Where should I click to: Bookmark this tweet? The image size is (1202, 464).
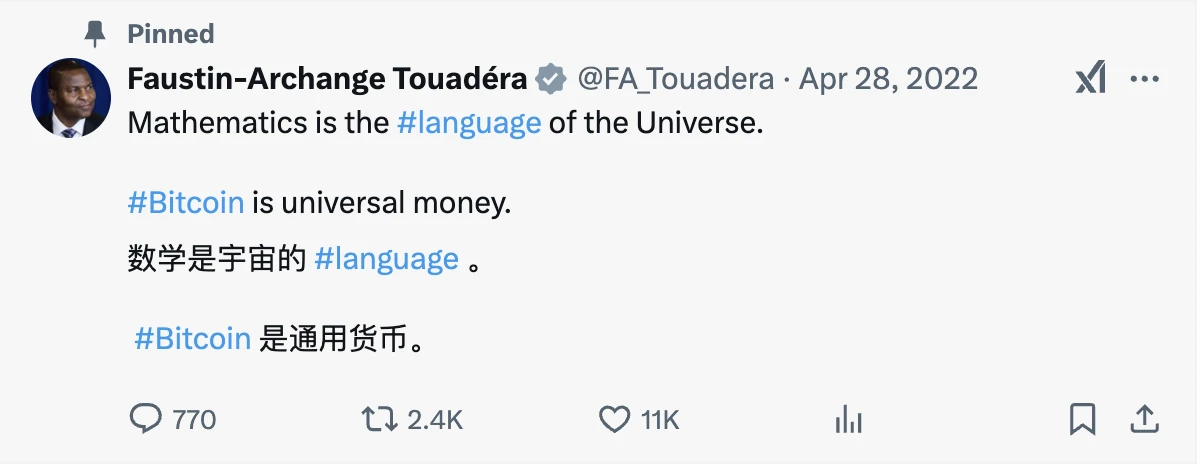pos(1082,419)
